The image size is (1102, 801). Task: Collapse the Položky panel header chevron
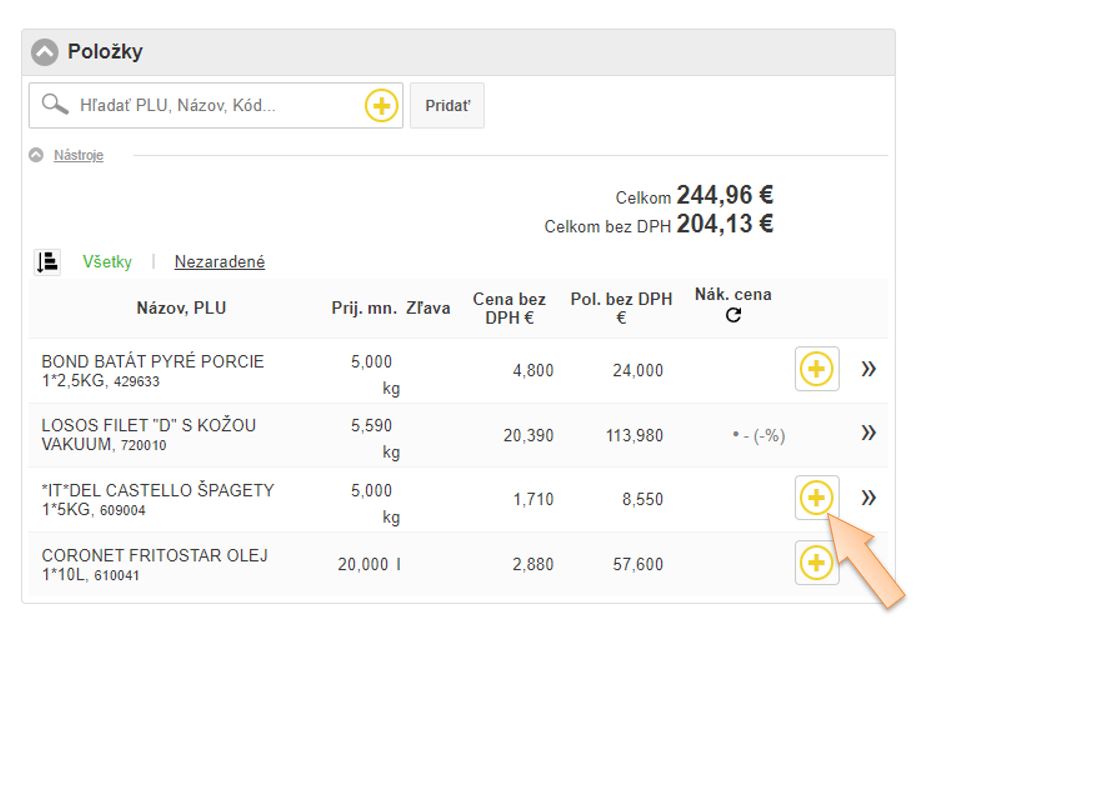click(x=44, y=52)
